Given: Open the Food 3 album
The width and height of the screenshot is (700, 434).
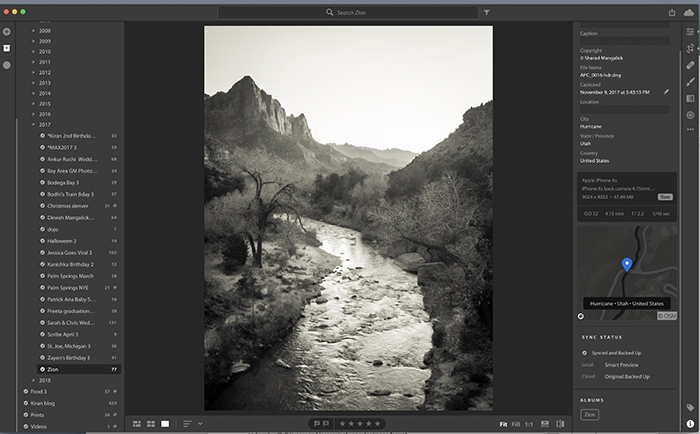Looking at the screenshot, I should [x=70, y=392].
